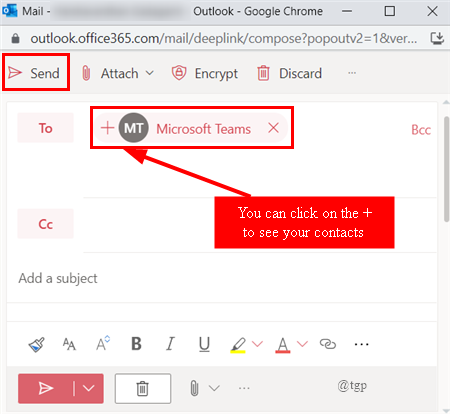Viewport: 450px width, 414px height.
Task: Click the vertical scrollbar thumb
Action: (x=446, y=169)
